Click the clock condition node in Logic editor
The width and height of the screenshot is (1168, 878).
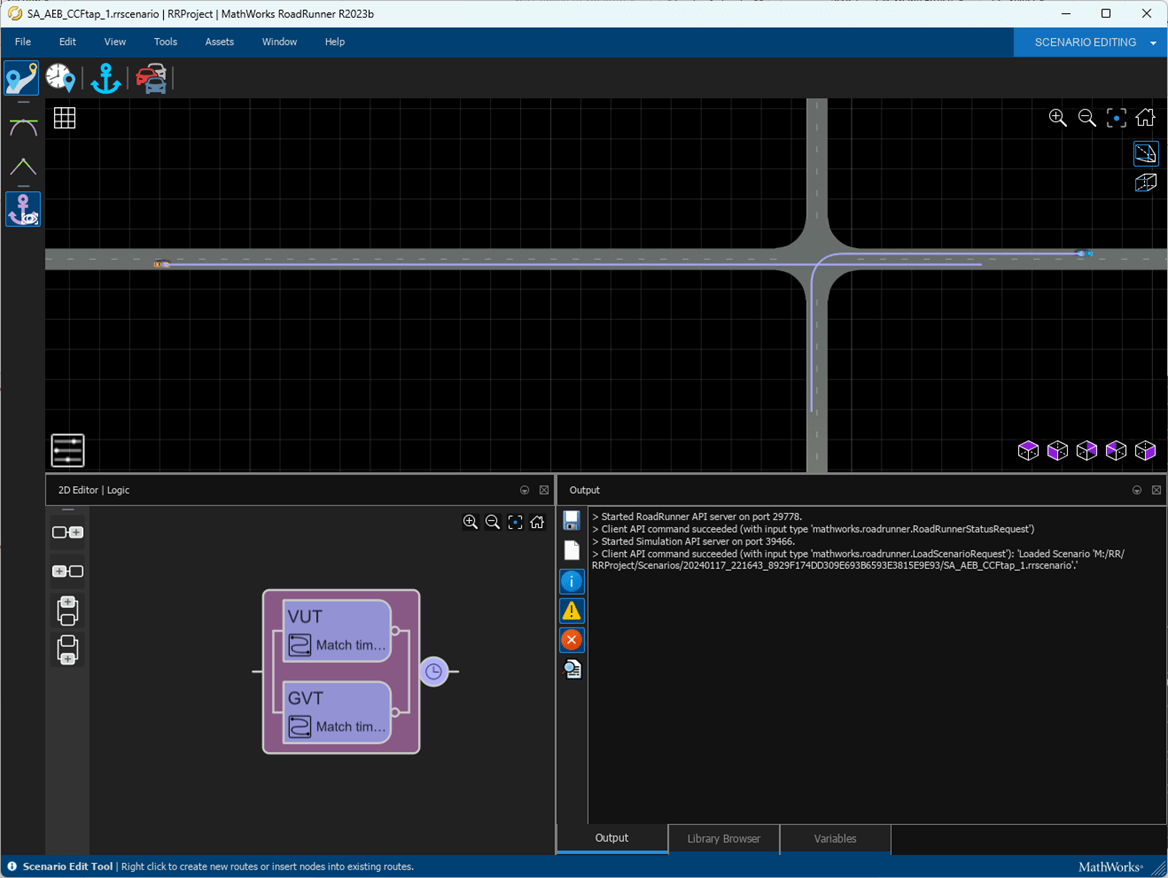click(433, 672)
